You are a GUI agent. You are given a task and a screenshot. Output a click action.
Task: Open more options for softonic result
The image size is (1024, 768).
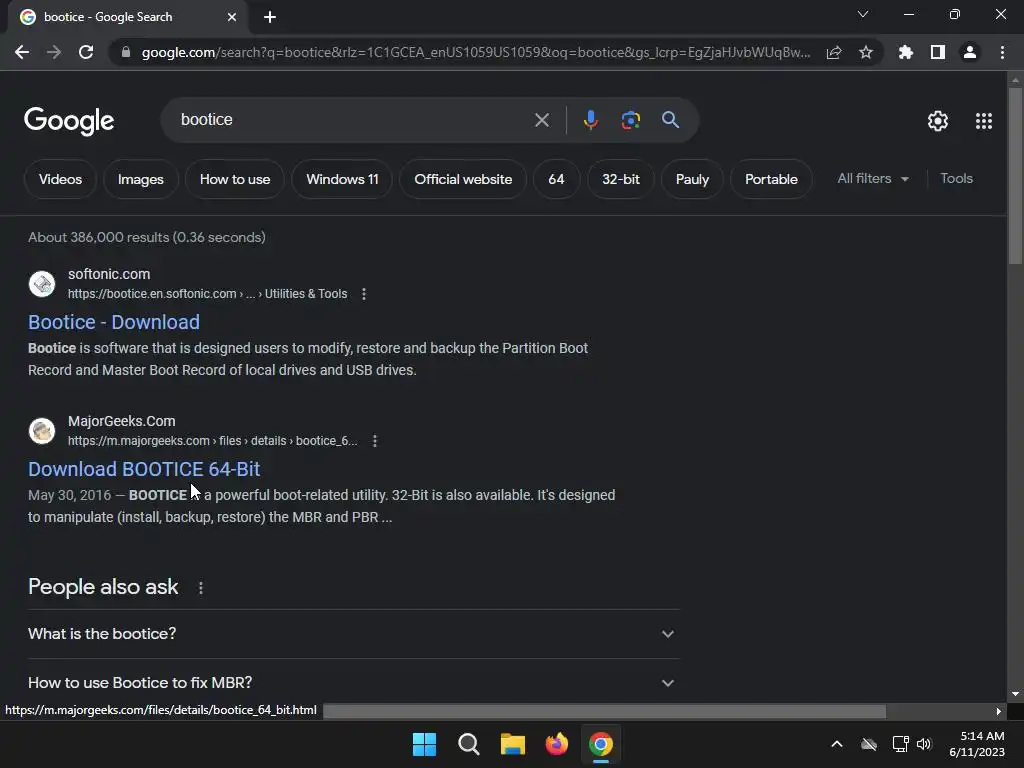click(364, 294)
